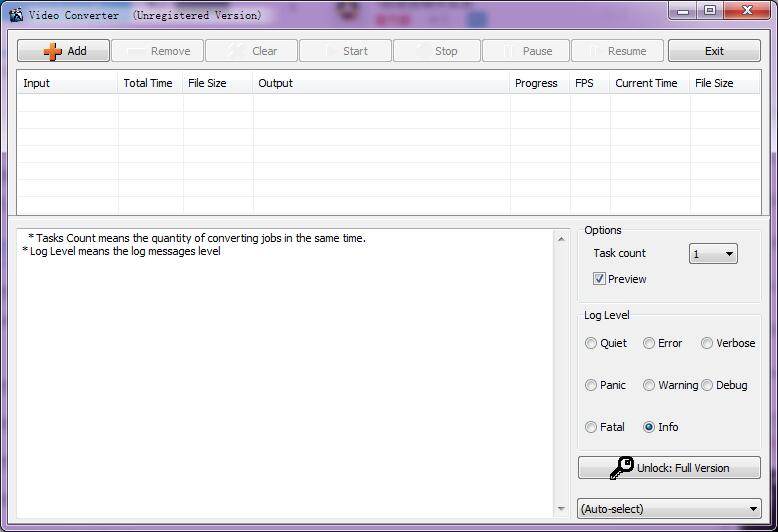Start the conversion with Start button
This screenshot has height=532, width=778.
pyautogui.click(x=344, y=51)
